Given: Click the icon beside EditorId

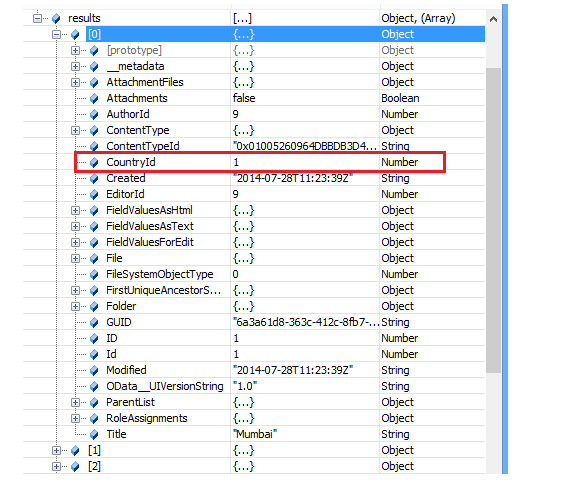Looking at the screenshot, I should coord(94,194).
